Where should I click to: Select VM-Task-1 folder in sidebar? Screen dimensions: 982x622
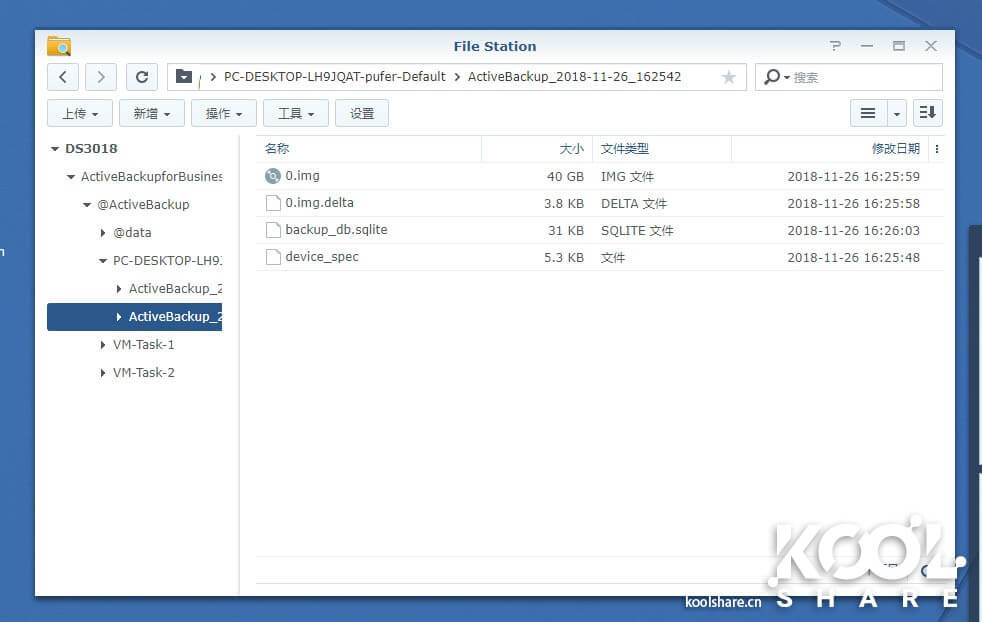tap(143, 345)
